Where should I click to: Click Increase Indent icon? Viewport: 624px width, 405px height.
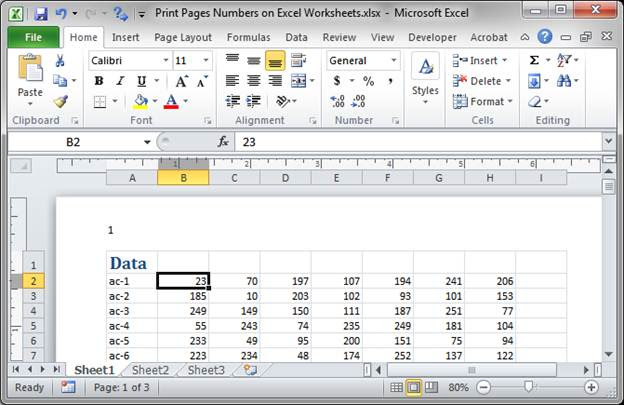pos(254,101)
